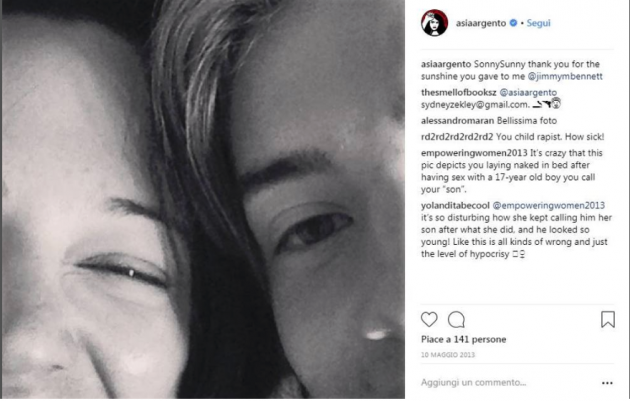This screenshot has height=401, width=630.
Task: Save post with the bookmark icon
Action: pyautogui.click(x=607, y=320)
